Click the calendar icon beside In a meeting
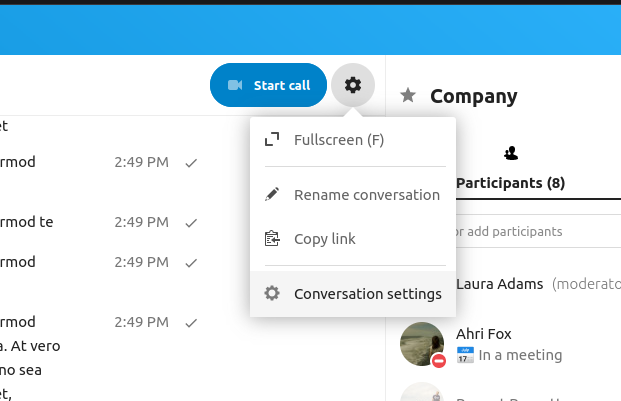This screenshot has height=401, width=621. [465, 355]
